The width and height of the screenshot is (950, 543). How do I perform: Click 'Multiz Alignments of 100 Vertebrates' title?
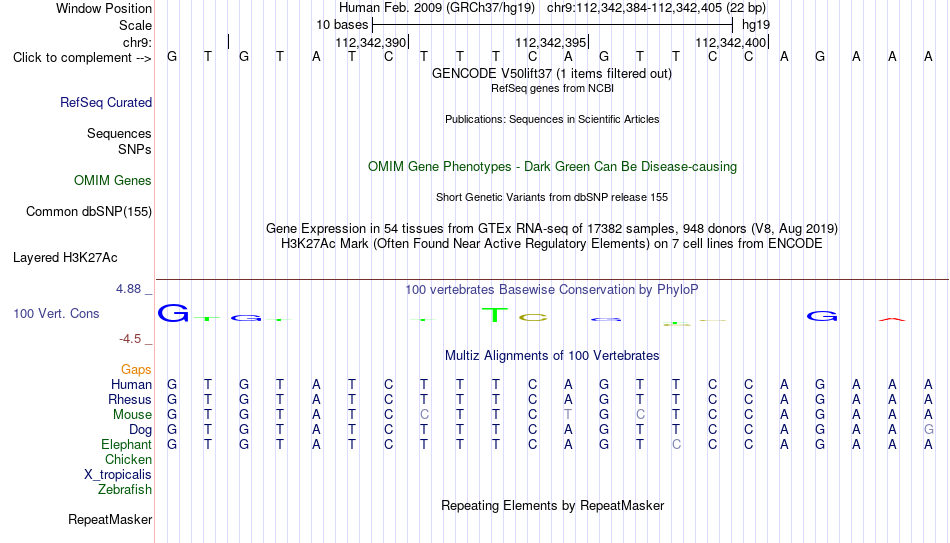click(552, 356)
